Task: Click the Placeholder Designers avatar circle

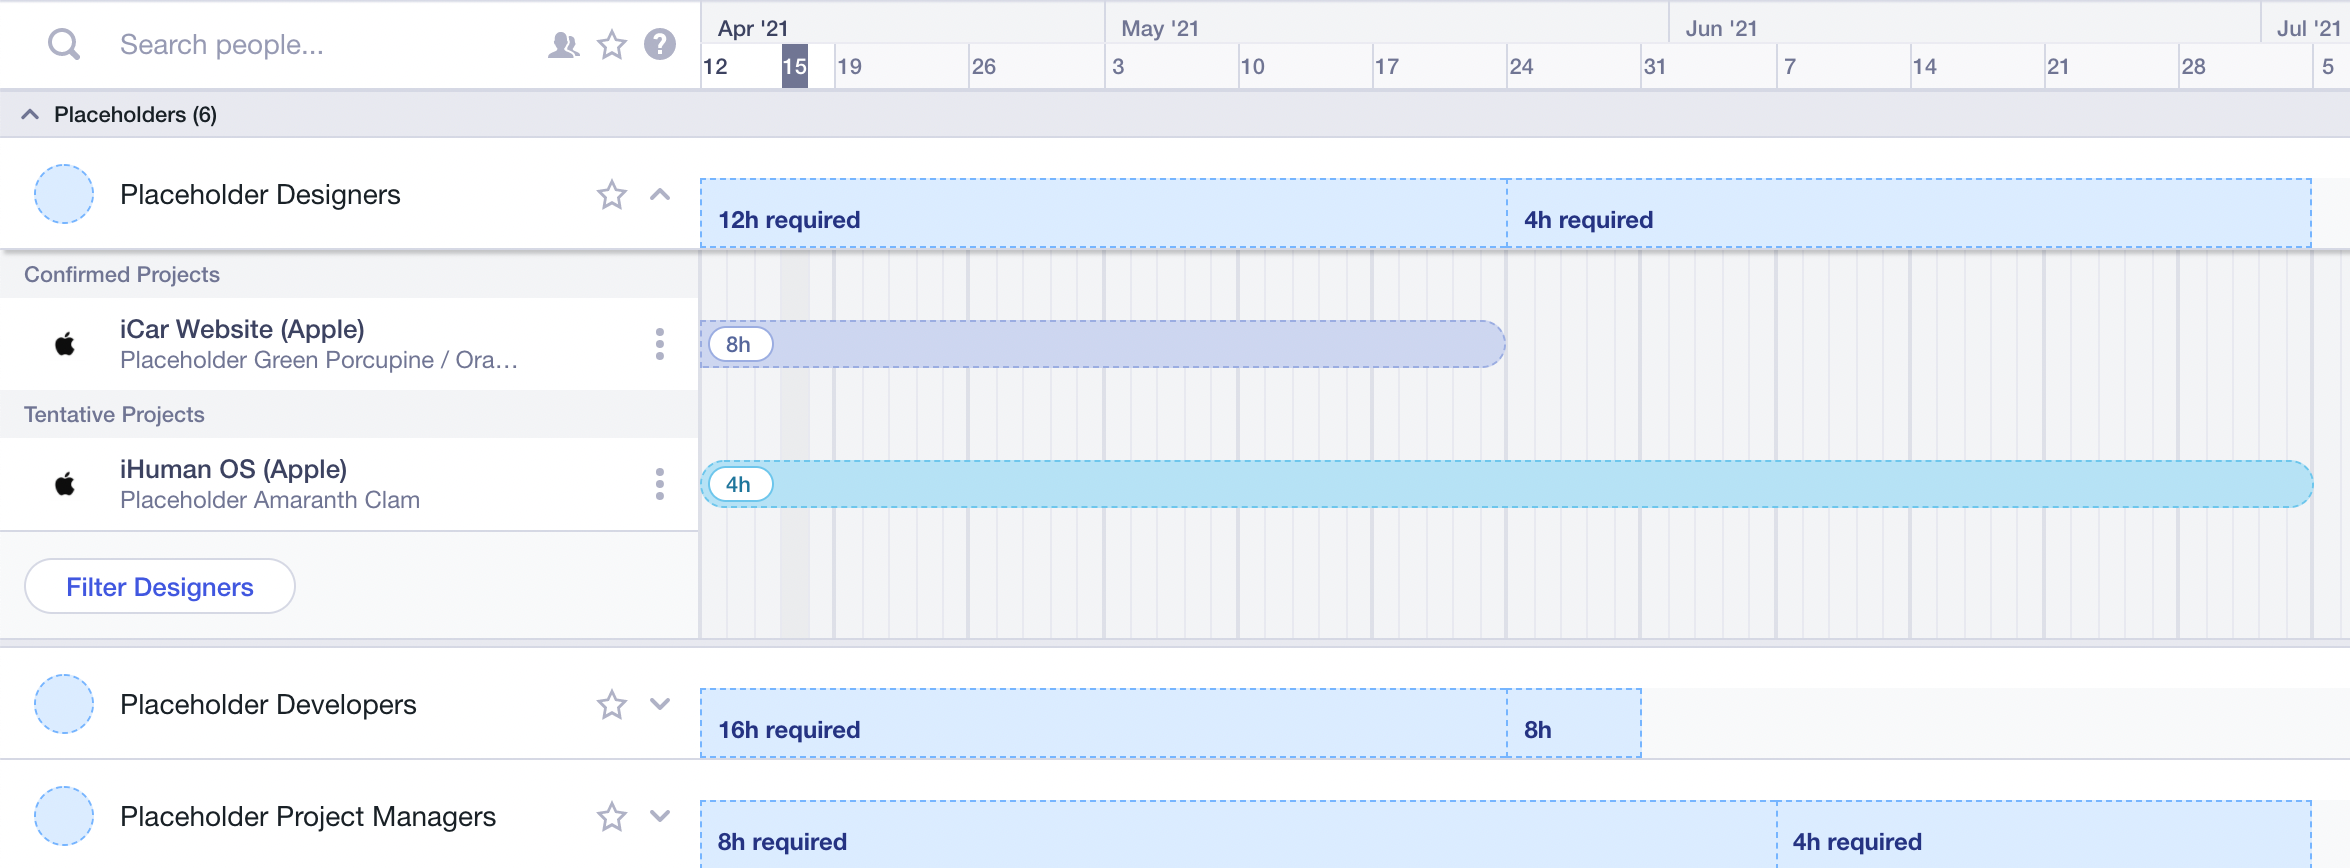Action: 63,194
